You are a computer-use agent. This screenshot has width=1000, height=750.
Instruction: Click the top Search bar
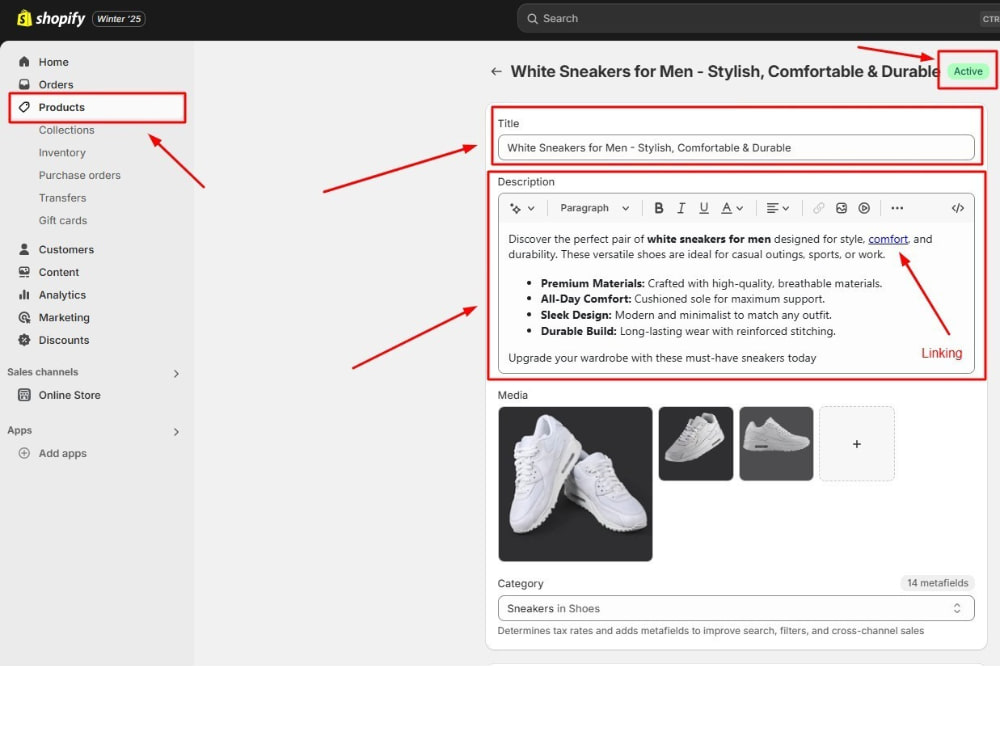click(758, 18)
